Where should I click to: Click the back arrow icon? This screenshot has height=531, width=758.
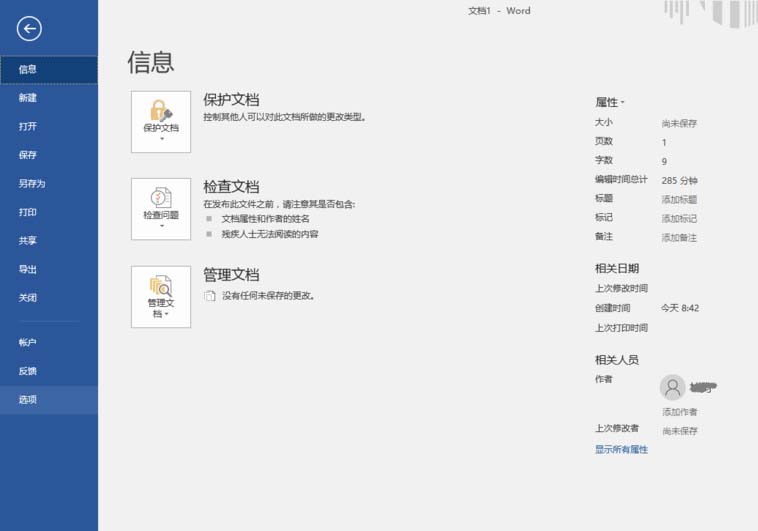coord(29,29)
